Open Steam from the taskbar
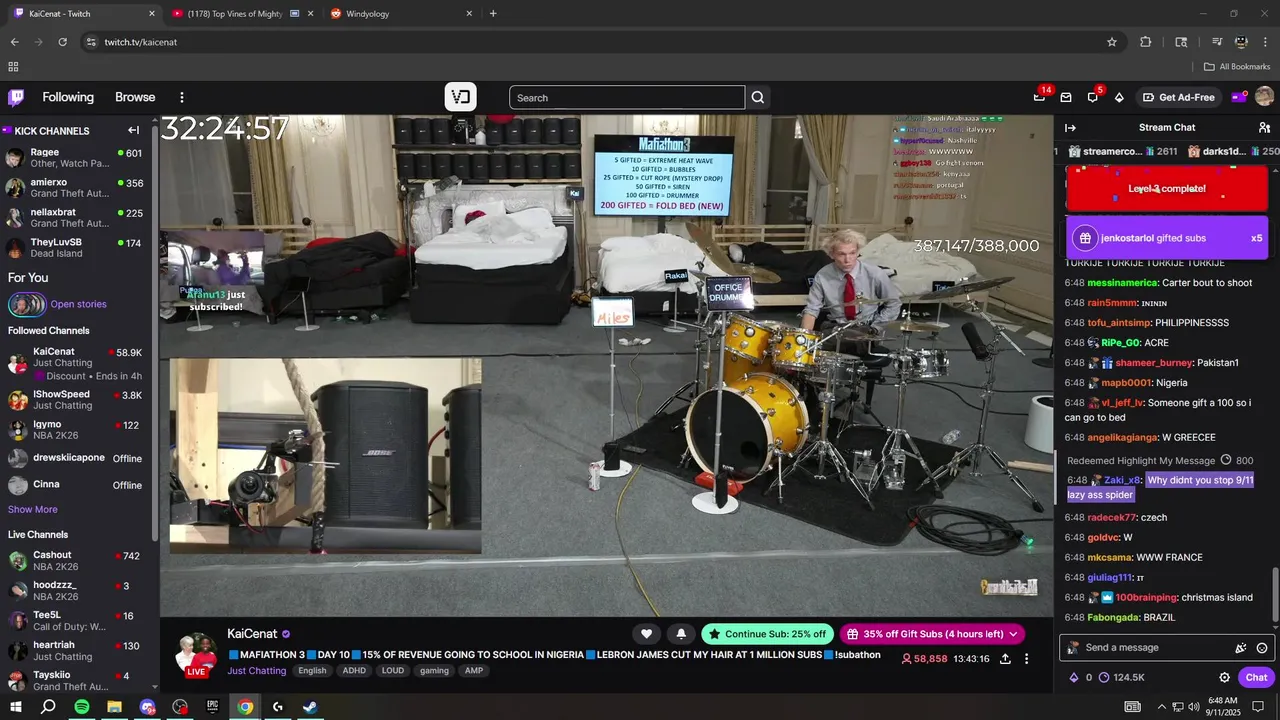The image size is (1280, 720). click(310, 707)
